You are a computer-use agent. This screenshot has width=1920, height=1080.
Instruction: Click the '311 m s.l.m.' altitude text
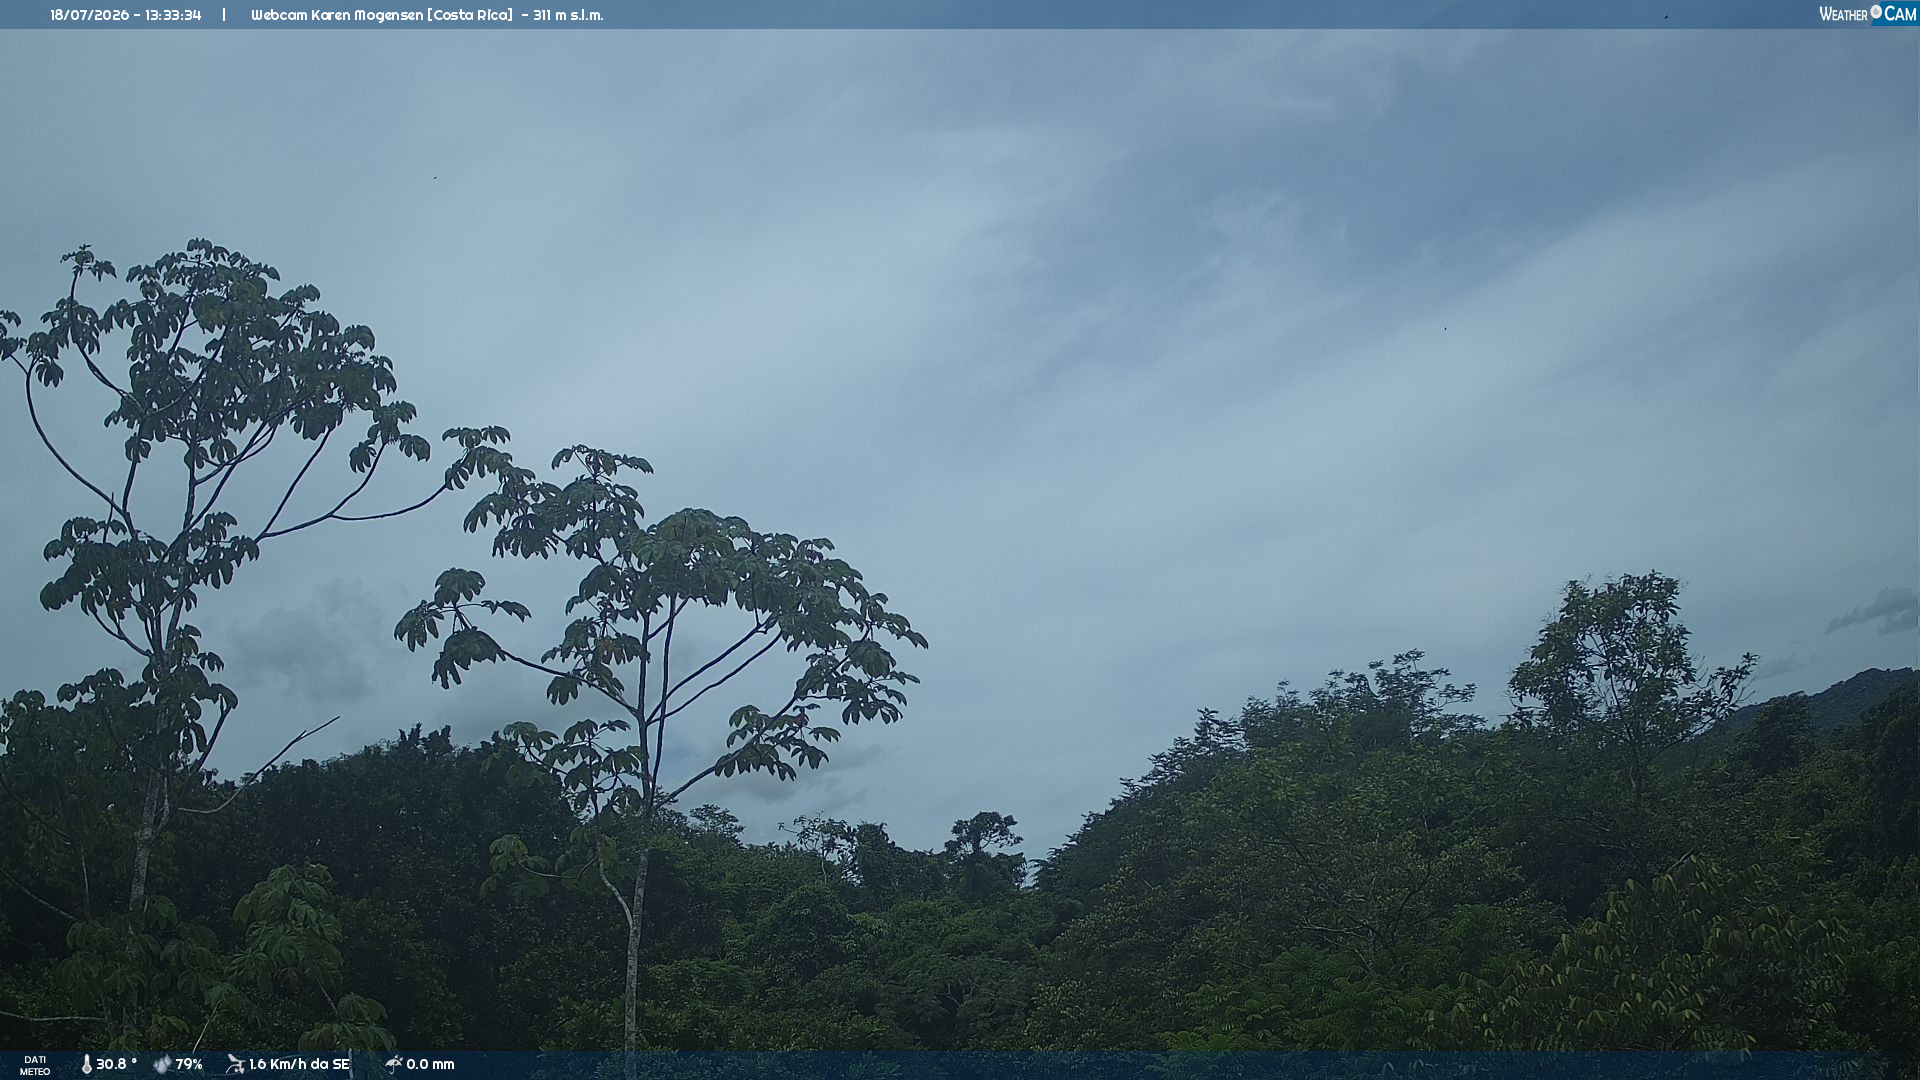568,15
